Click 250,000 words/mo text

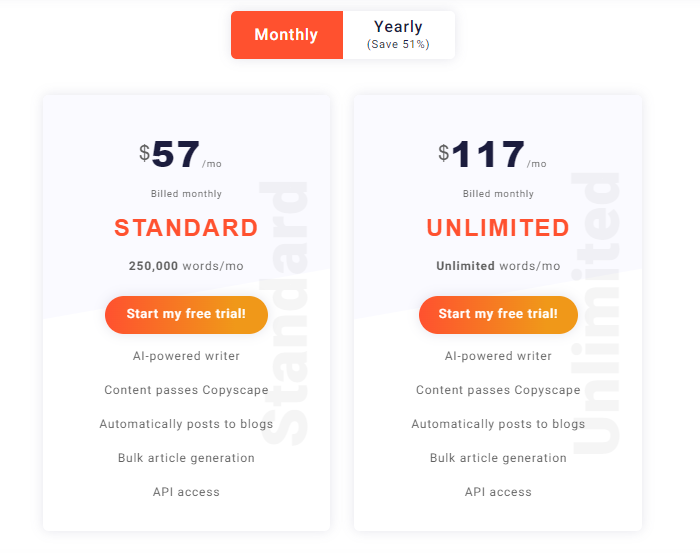point(186,266)
